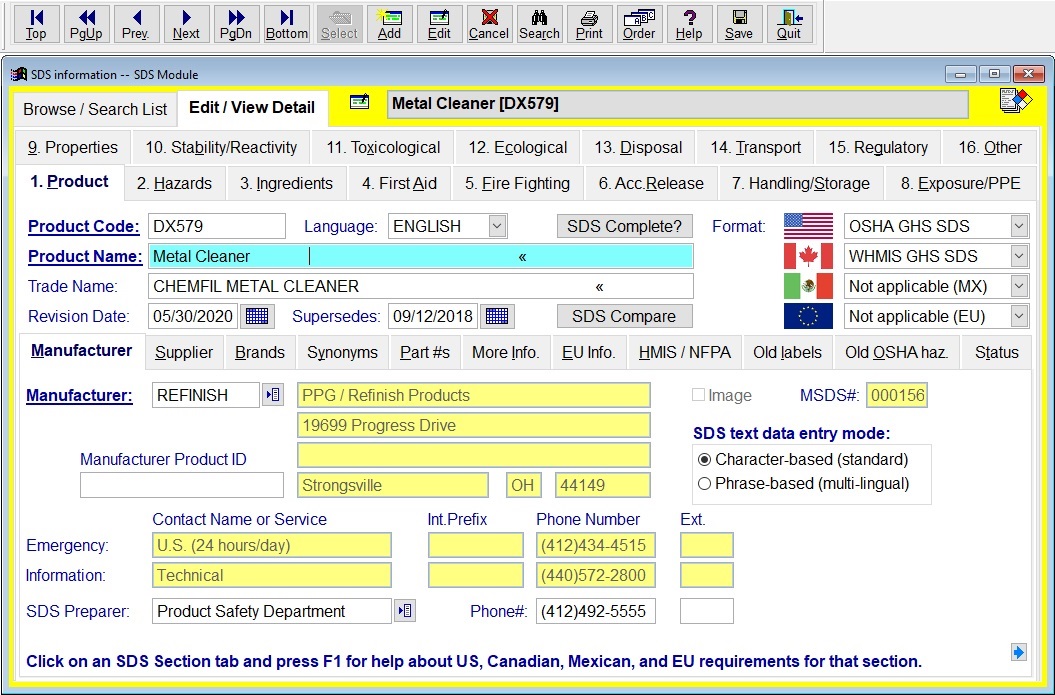Click the Manufacturer Product ID field
Viewport: 1055px width, 695px height.
click(x=182, y=485)
